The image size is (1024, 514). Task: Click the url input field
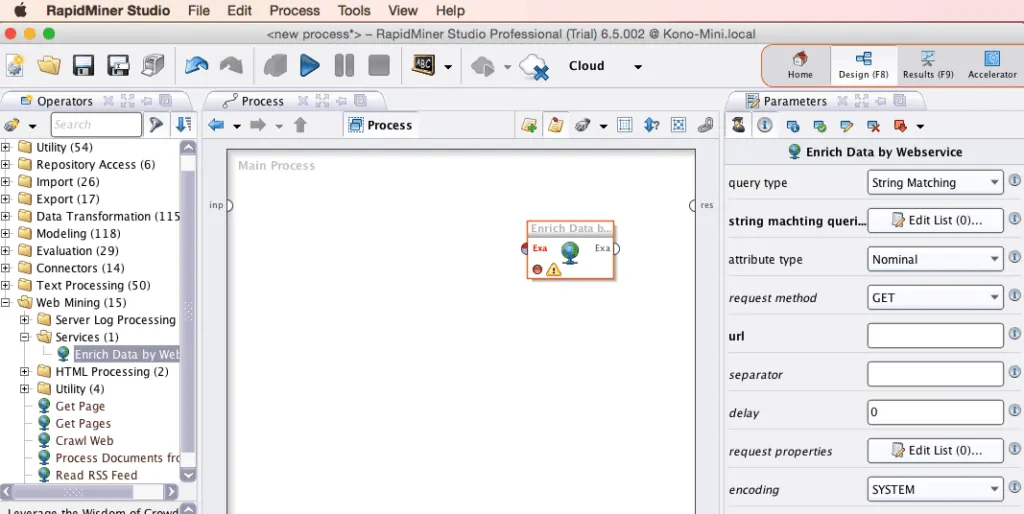935,336
